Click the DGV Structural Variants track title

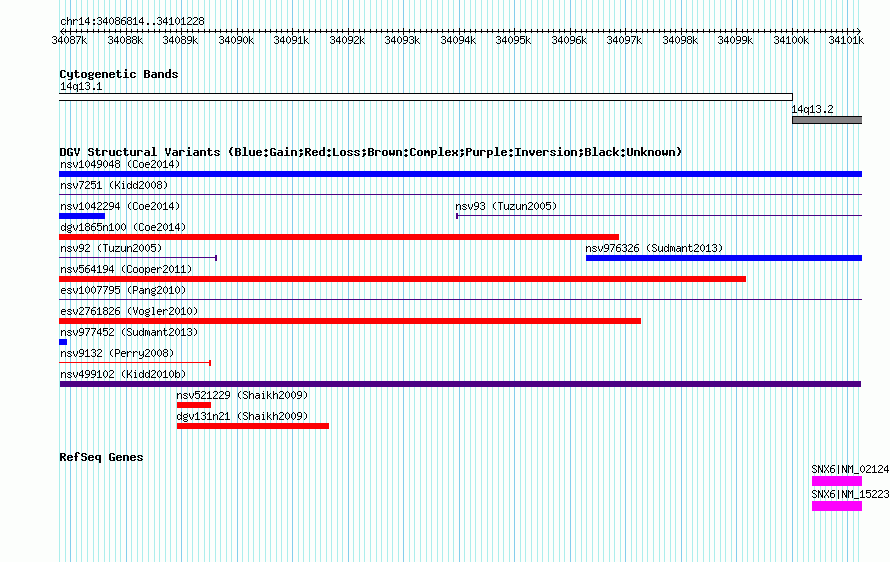[371, 152]
